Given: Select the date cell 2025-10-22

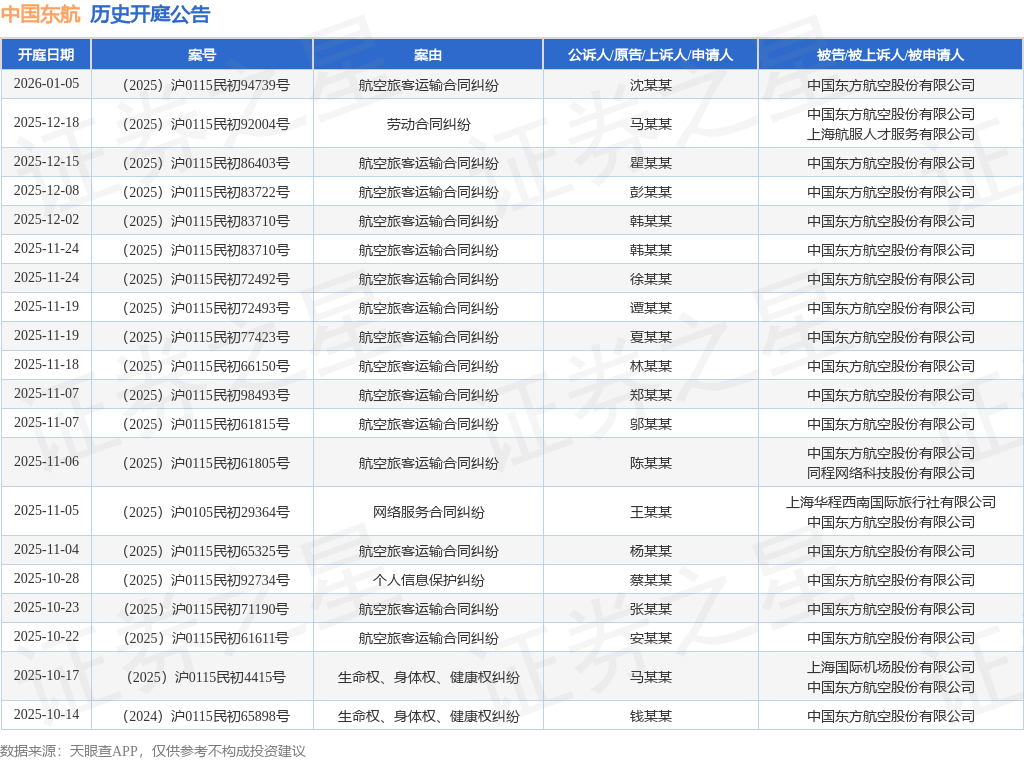Looking at the screenshot, I should (46, 637).
